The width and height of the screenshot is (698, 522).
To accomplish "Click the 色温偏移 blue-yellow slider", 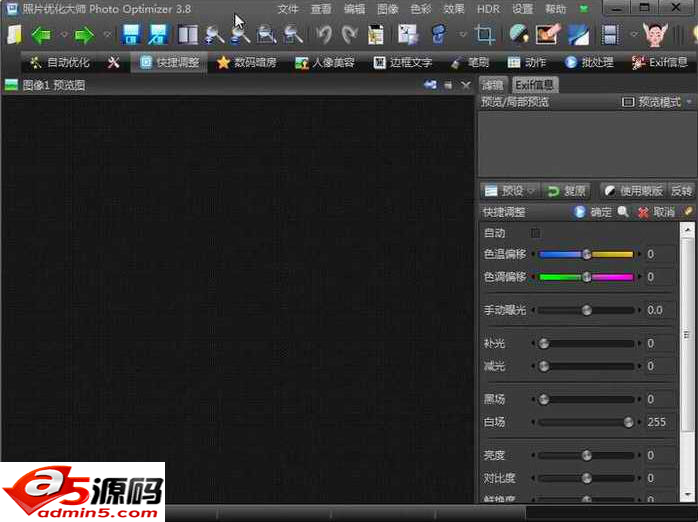I will tap(586, 255).
